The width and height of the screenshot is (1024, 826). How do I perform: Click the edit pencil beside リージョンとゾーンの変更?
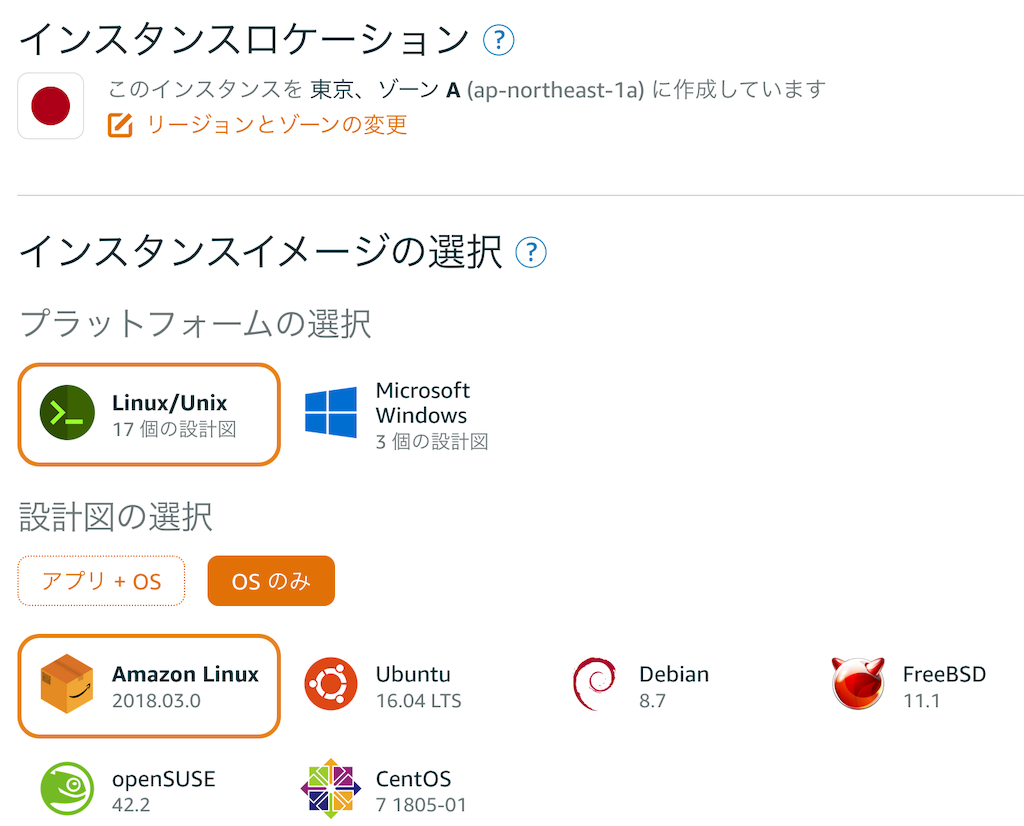coord(120,127)
